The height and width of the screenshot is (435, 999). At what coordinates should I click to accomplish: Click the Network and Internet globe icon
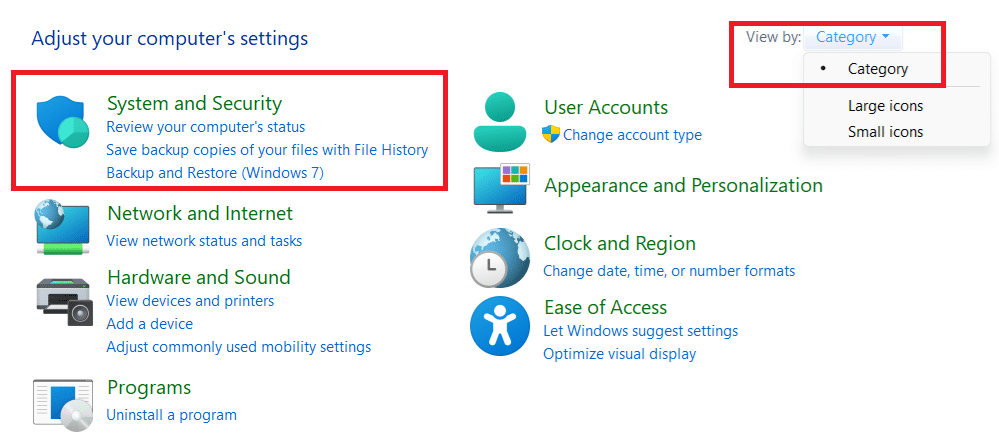pos(64,226)
